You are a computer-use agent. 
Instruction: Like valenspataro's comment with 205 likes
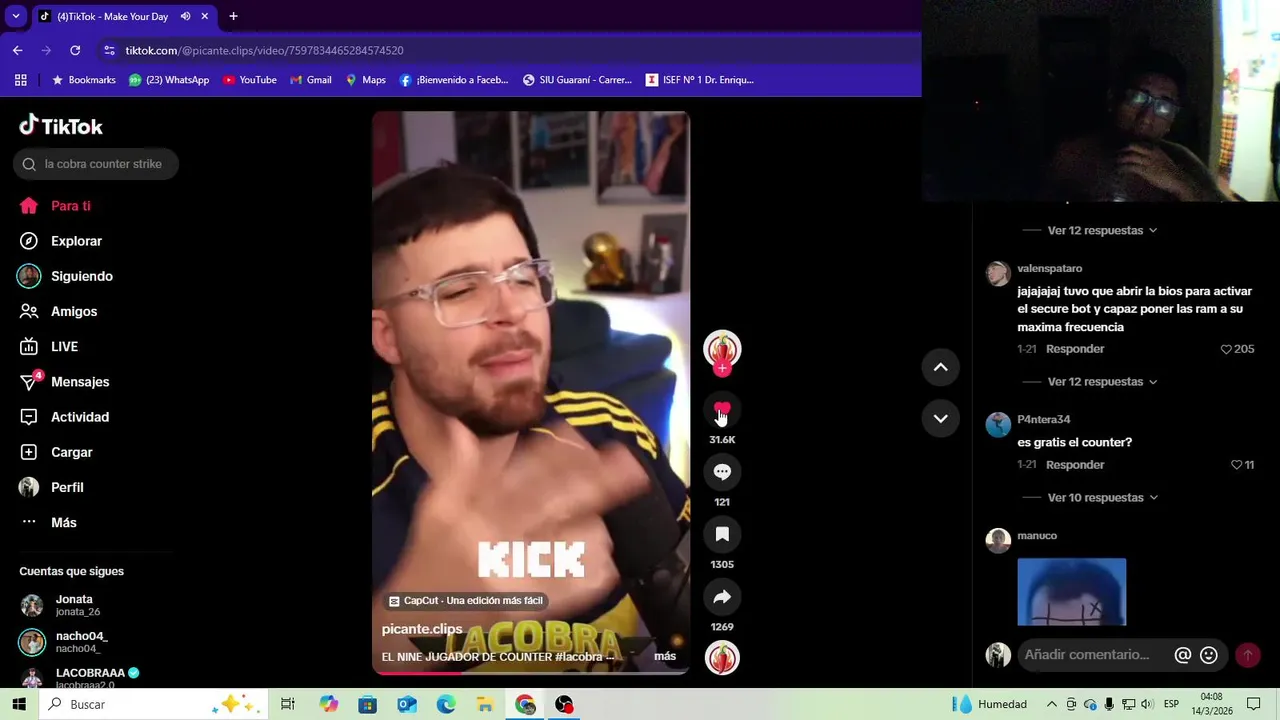[x=1226, y=349]
